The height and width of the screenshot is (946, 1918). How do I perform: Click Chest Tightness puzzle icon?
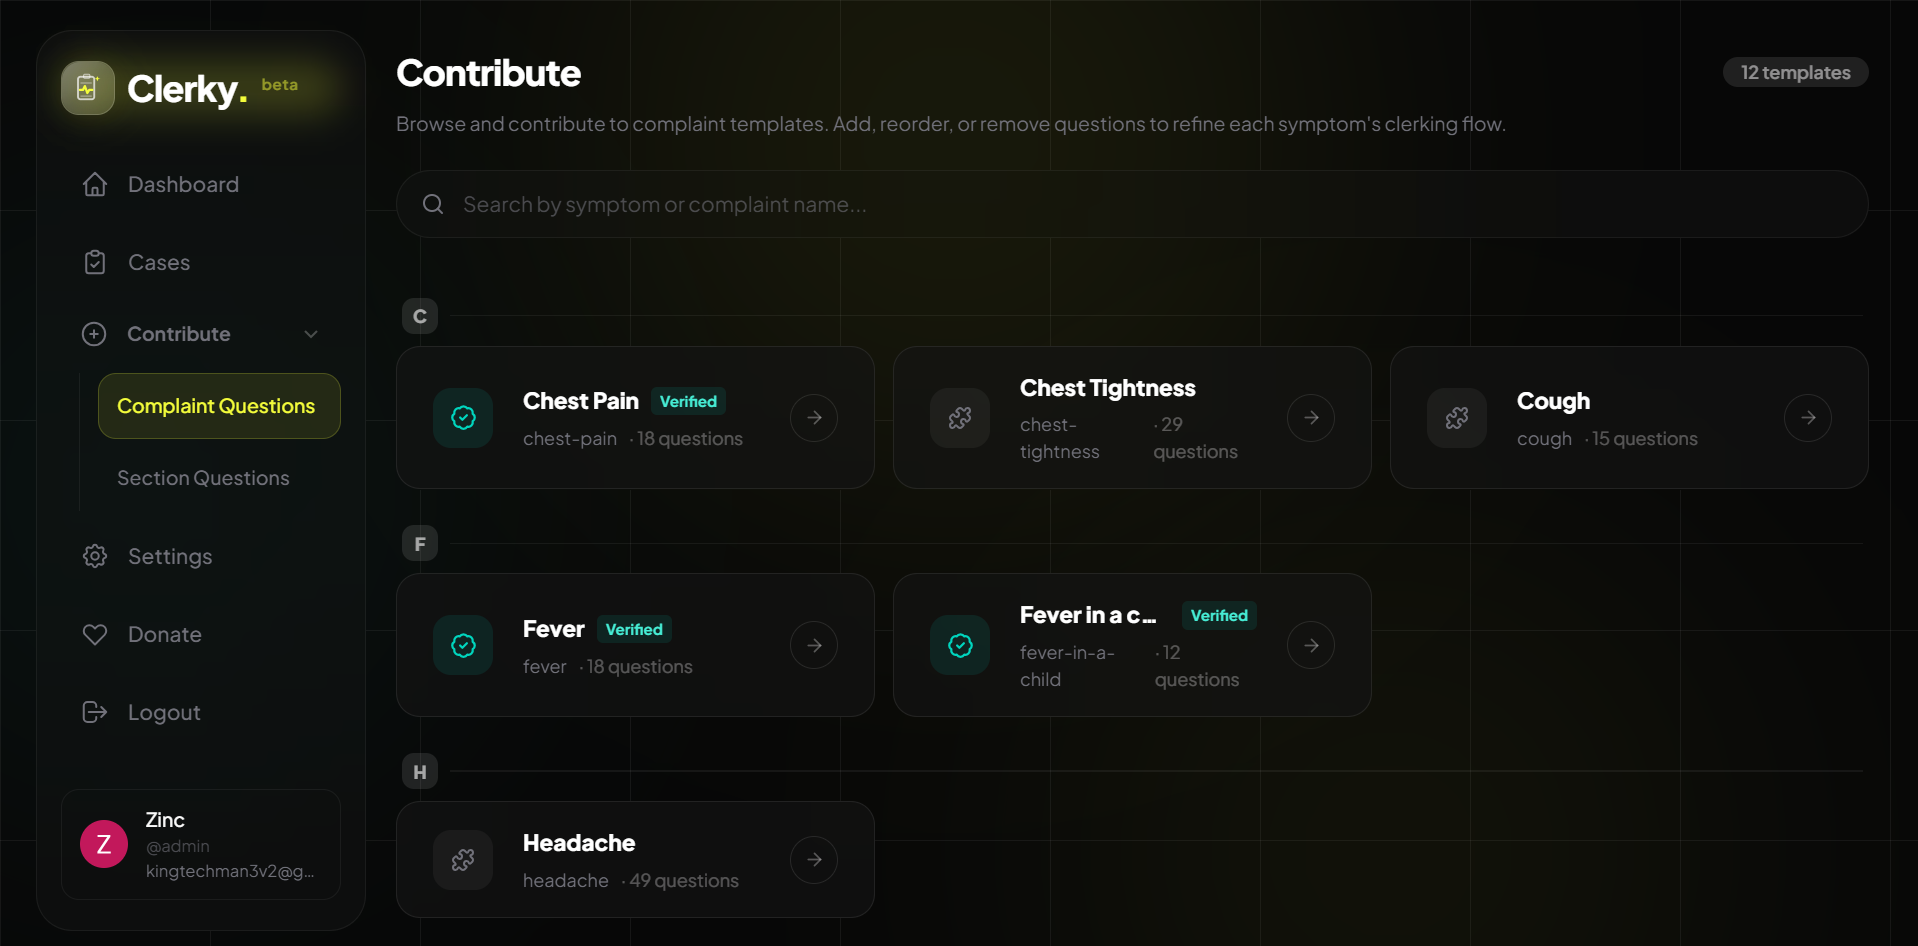pyautogui.click(x=960, y=417)
